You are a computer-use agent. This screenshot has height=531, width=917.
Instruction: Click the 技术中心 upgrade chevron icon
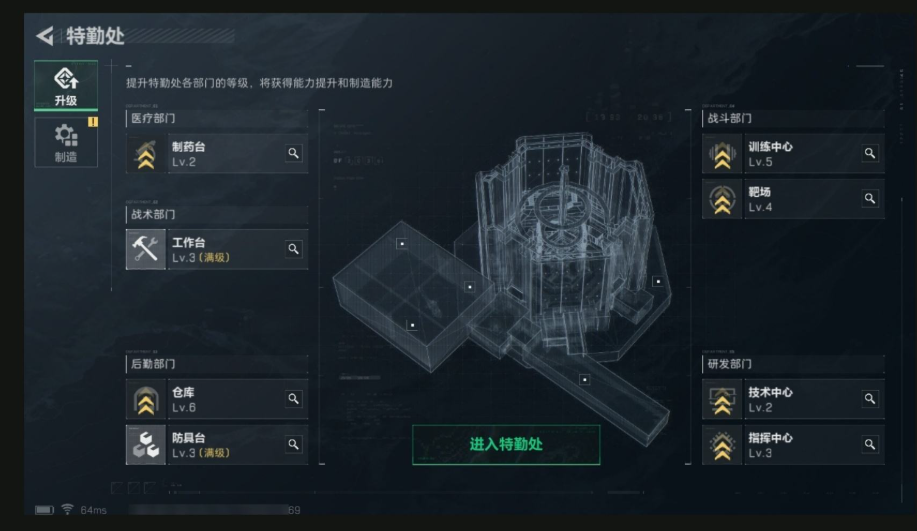(x=722, y=399)
